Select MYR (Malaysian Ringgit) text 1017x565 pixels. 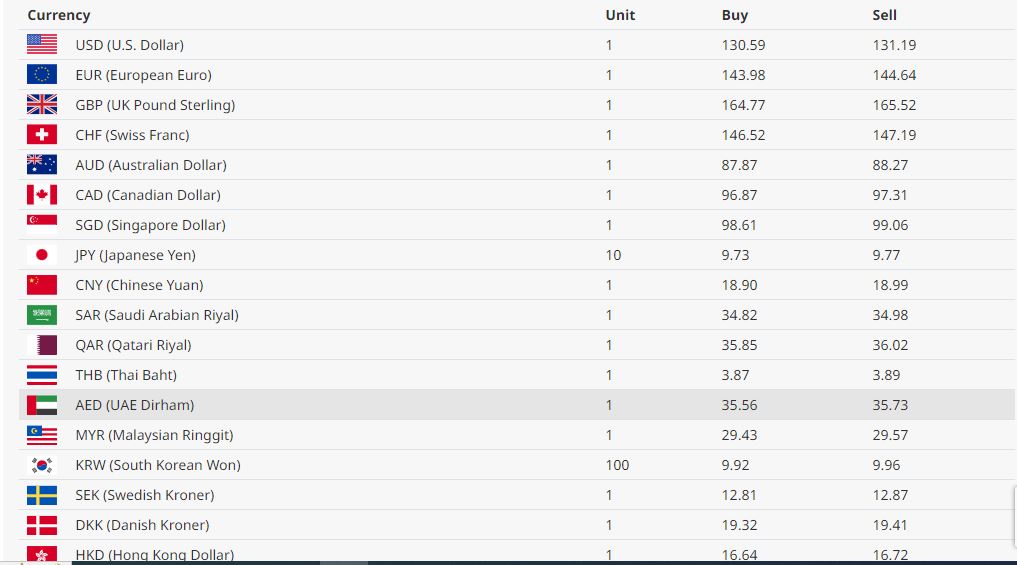[154, 435]
